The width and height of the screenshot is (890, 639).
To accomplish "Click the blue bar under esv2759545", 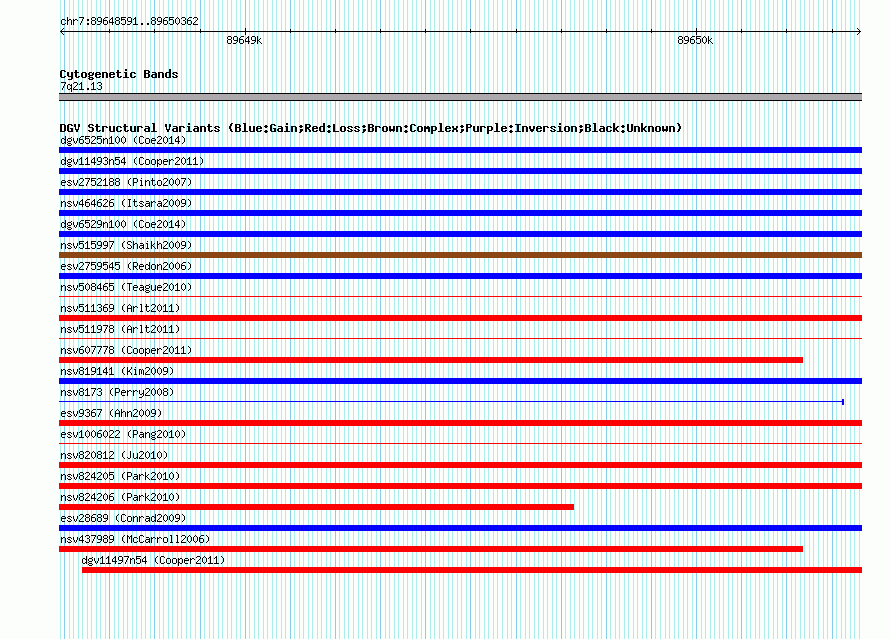I will 460,276.
